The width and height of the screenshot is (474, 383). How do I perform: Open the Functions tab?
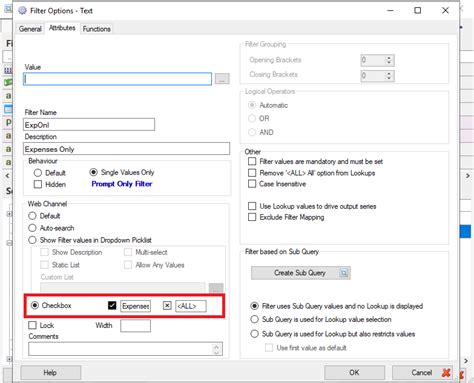[x=96, y=29]
